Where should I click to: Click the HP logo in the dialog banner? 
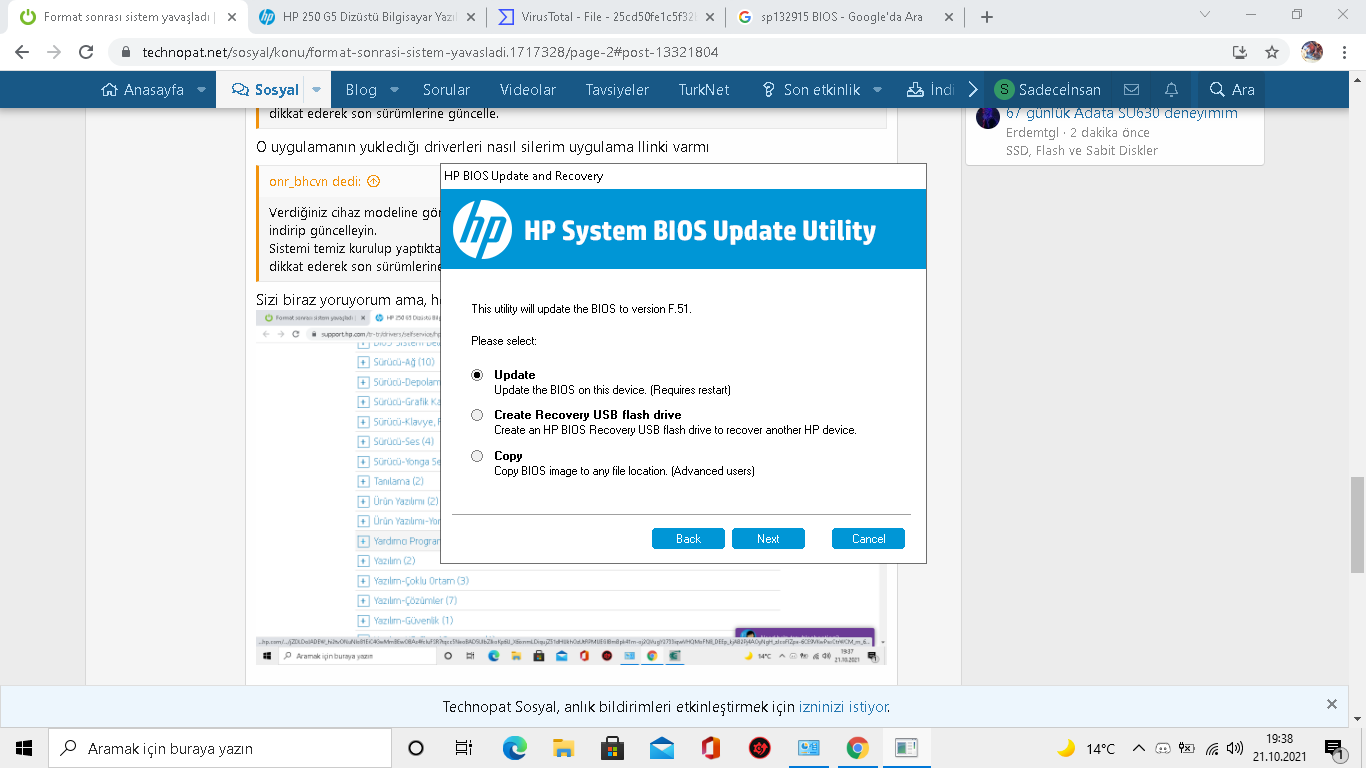pos(482,229)
